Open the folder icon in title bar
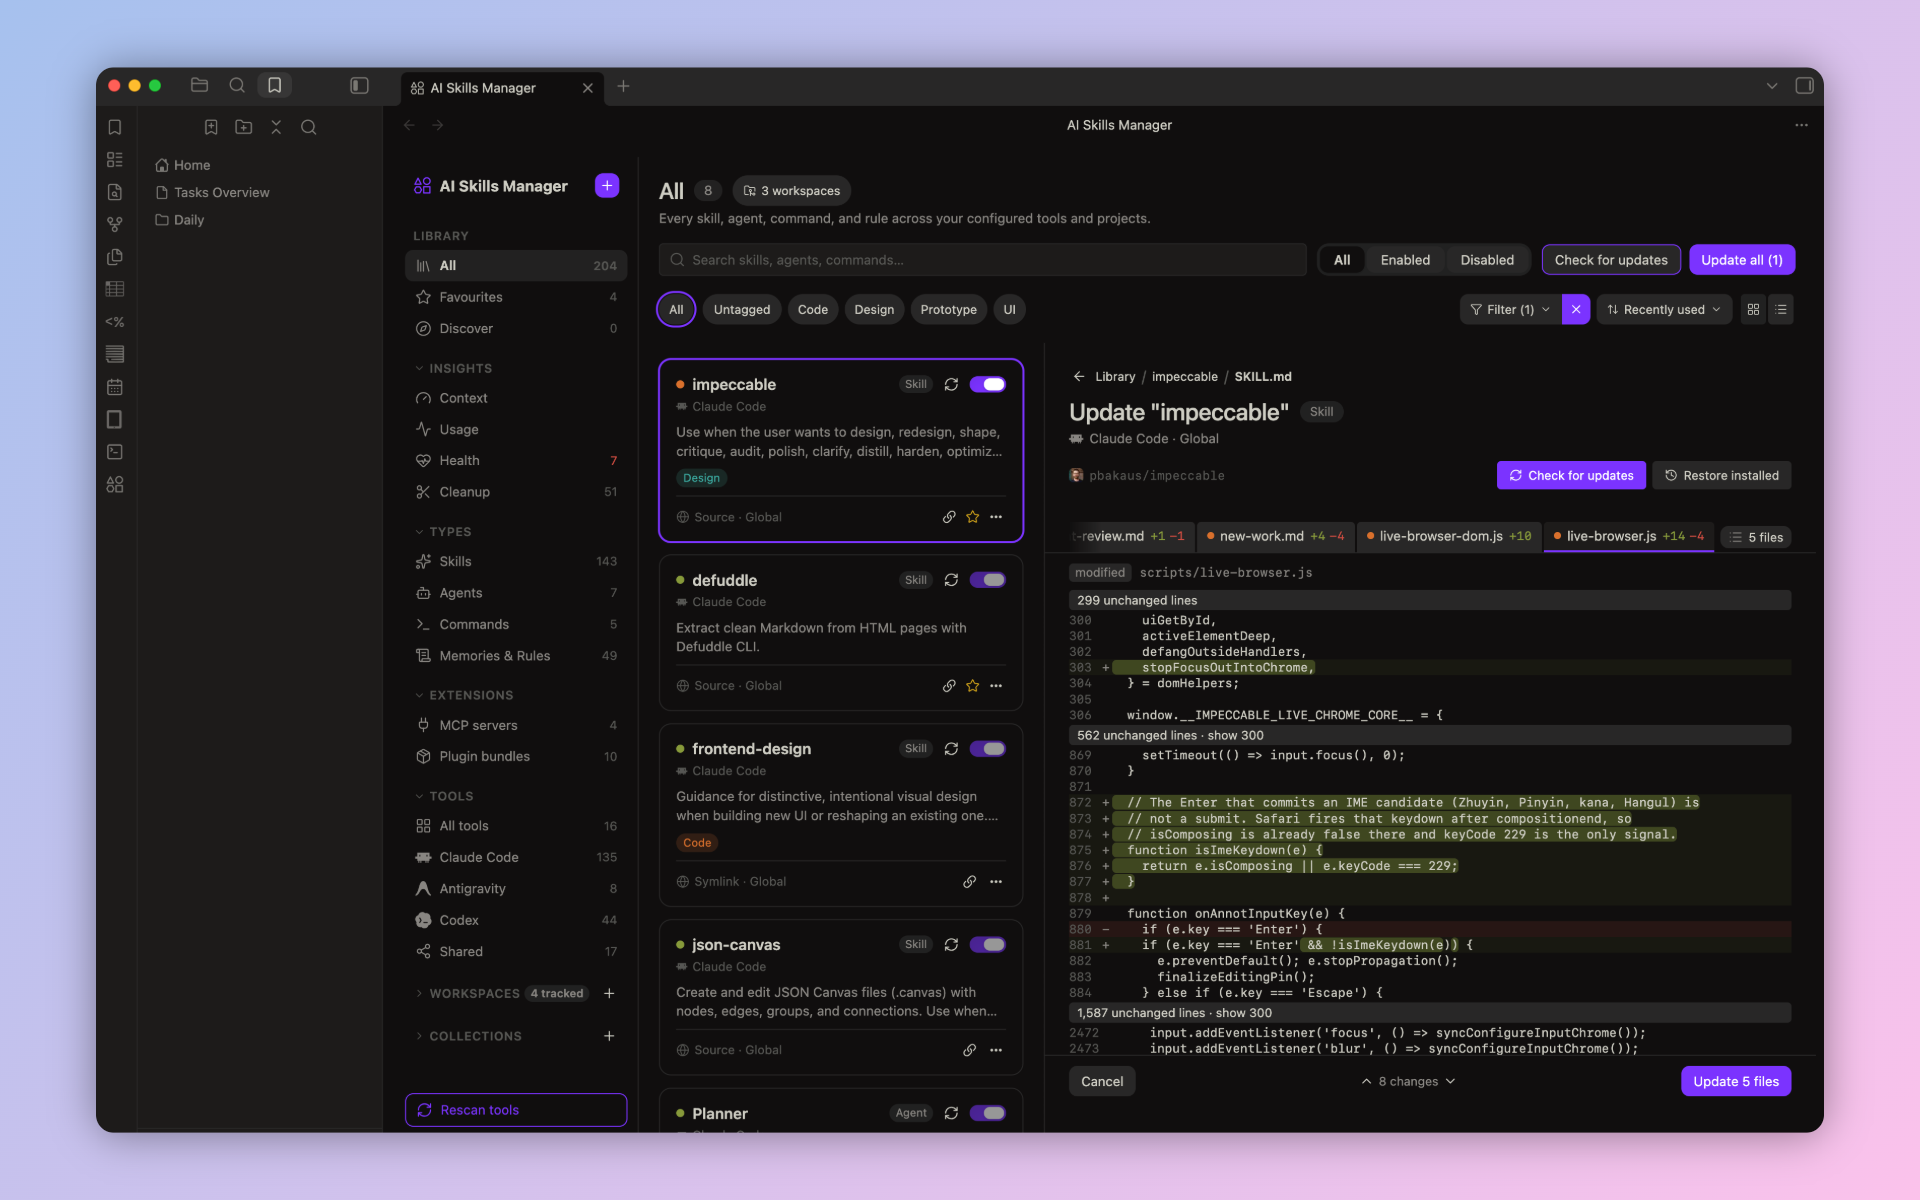The height and width of the screenshot is (1200, 1920). (199, 86)
